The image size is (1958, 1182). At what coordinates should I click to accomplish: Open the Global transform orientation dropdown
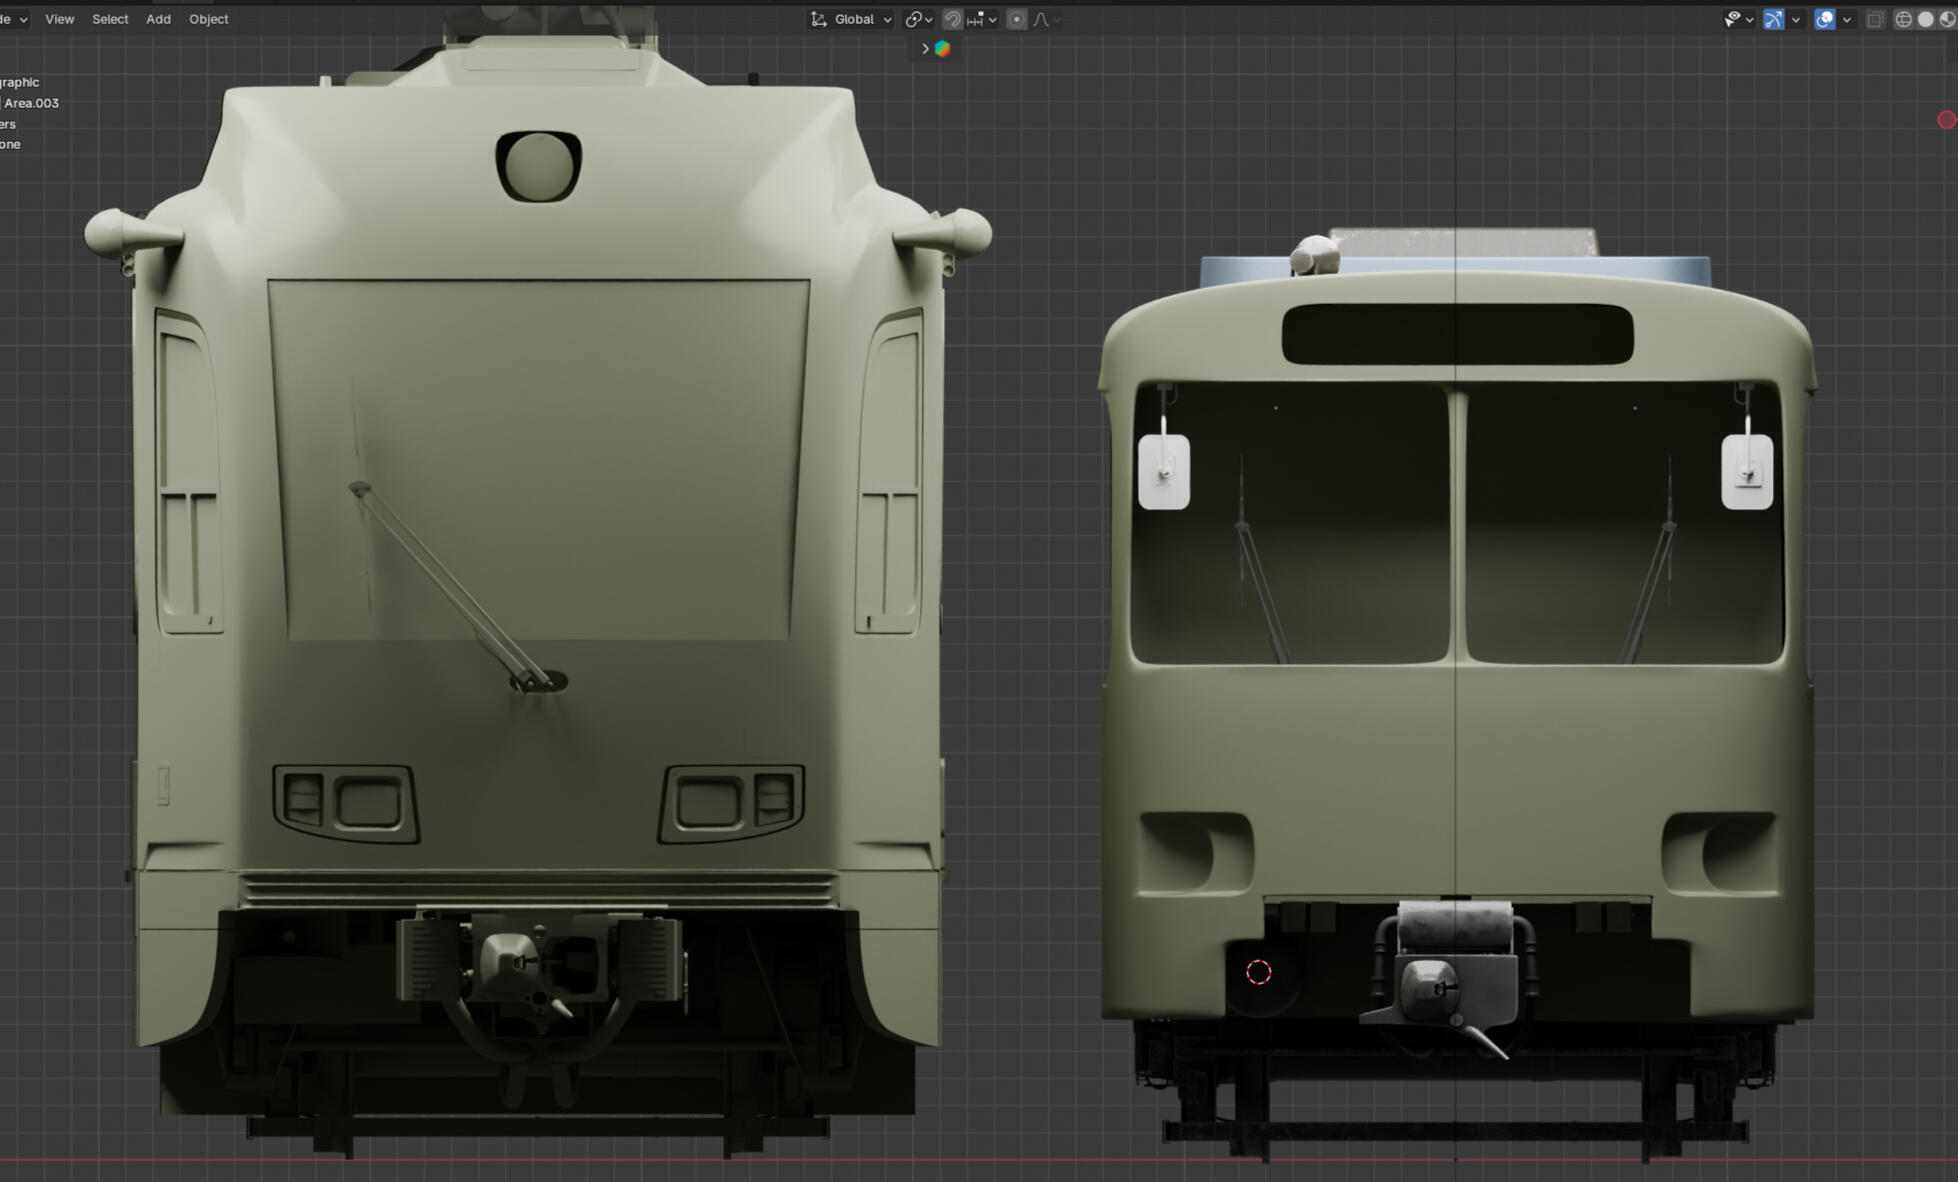tap(851, 19)
